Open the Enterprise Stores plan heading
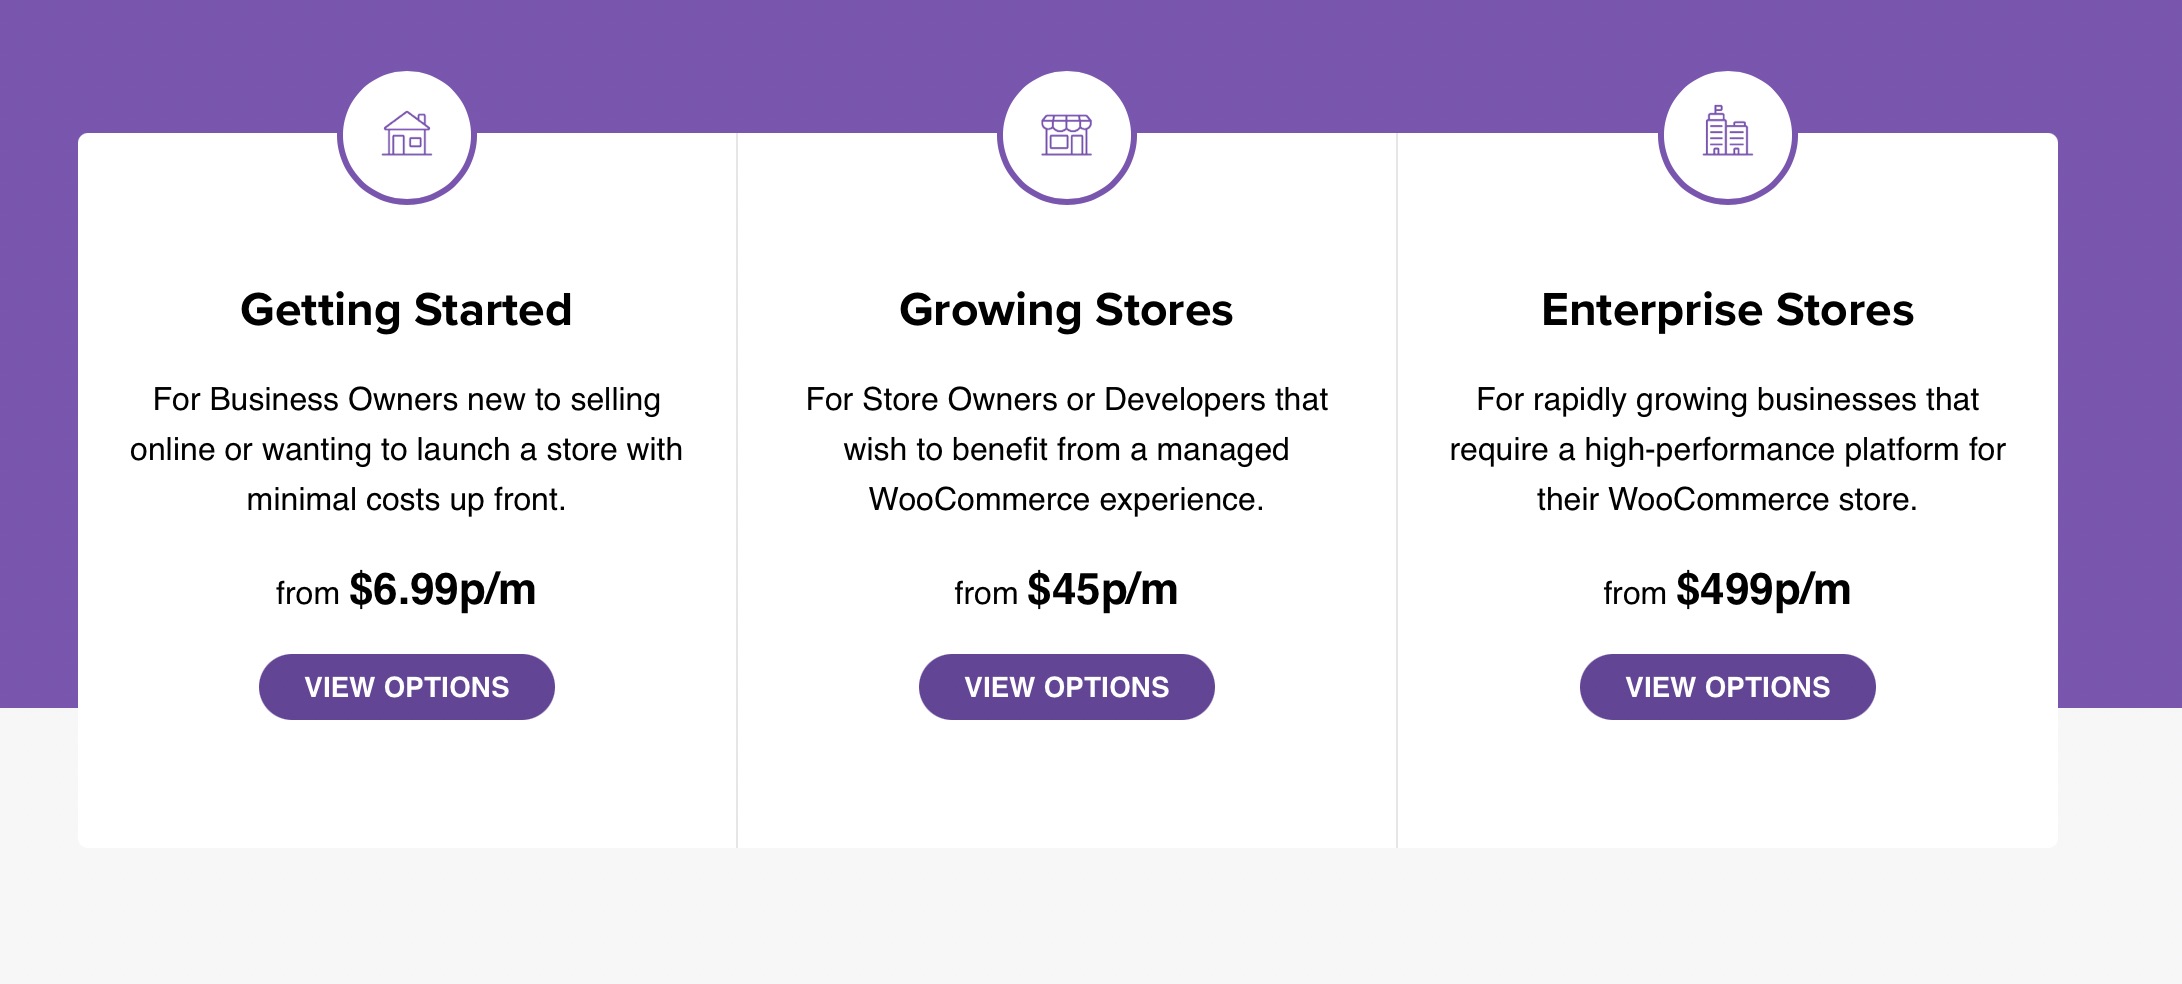The height and width of the screenshot is (984, 2182). click(1727, 309)
